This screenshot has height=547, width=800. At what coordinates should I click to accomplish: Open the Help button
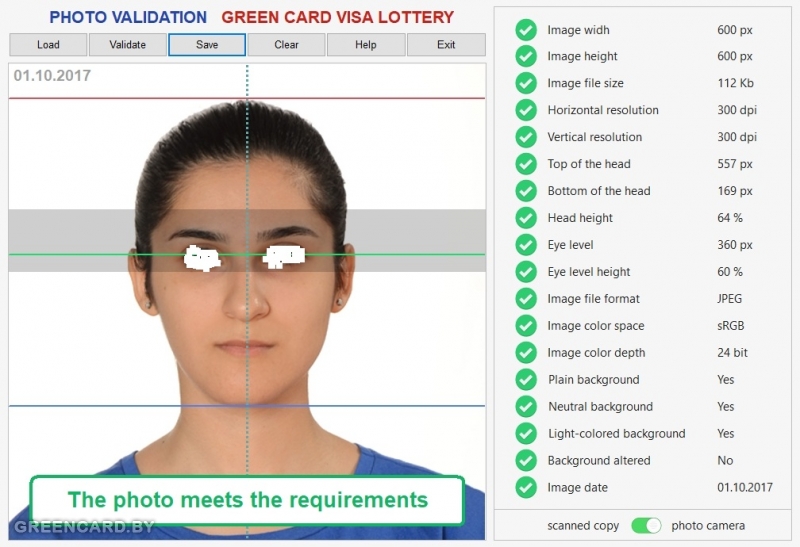[366, 44]
